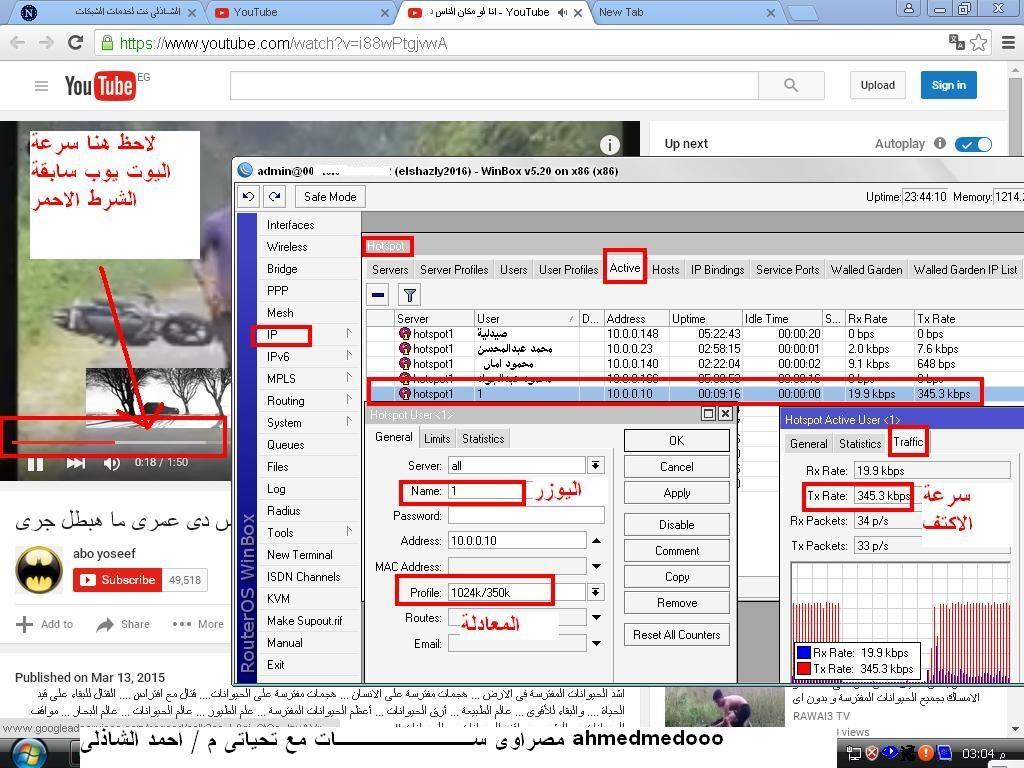Click the YouTube search input field
1024x768 pixels.
tap(494, 86)
